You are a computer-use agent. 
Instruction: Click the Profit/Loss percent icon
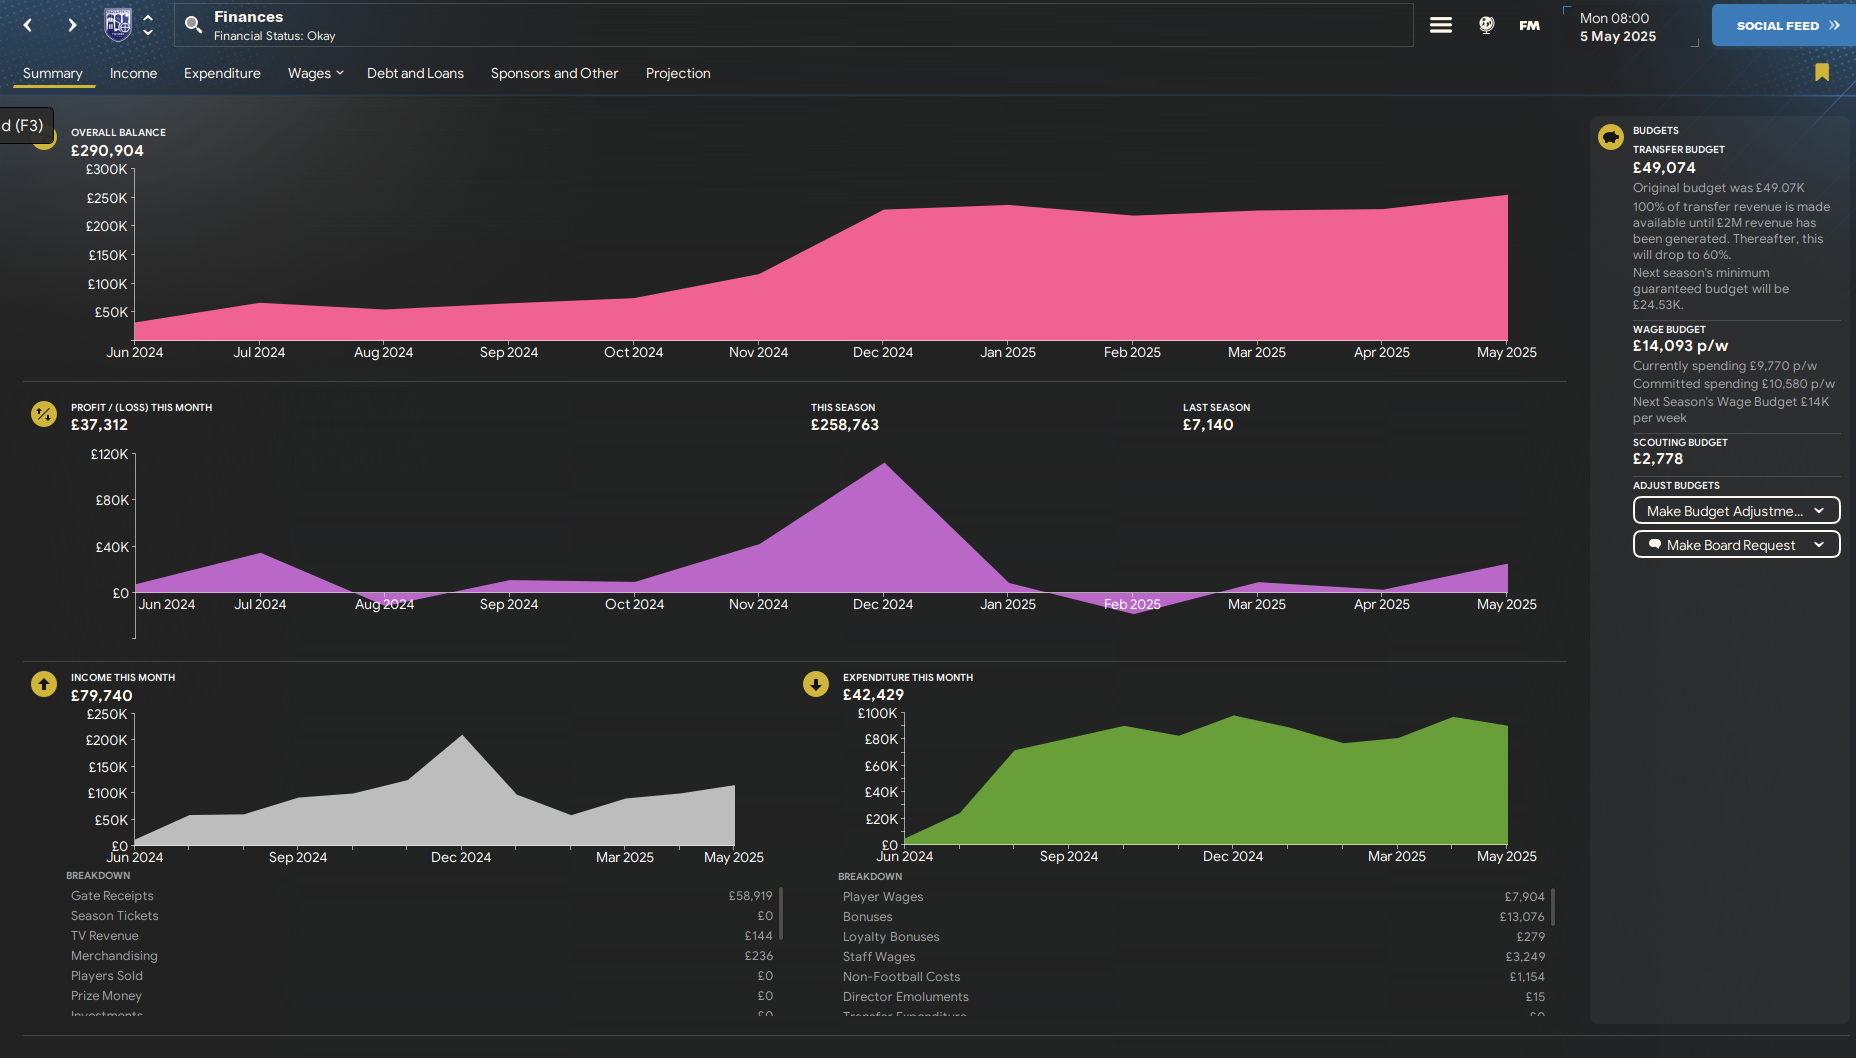click(x=44, y=414)
